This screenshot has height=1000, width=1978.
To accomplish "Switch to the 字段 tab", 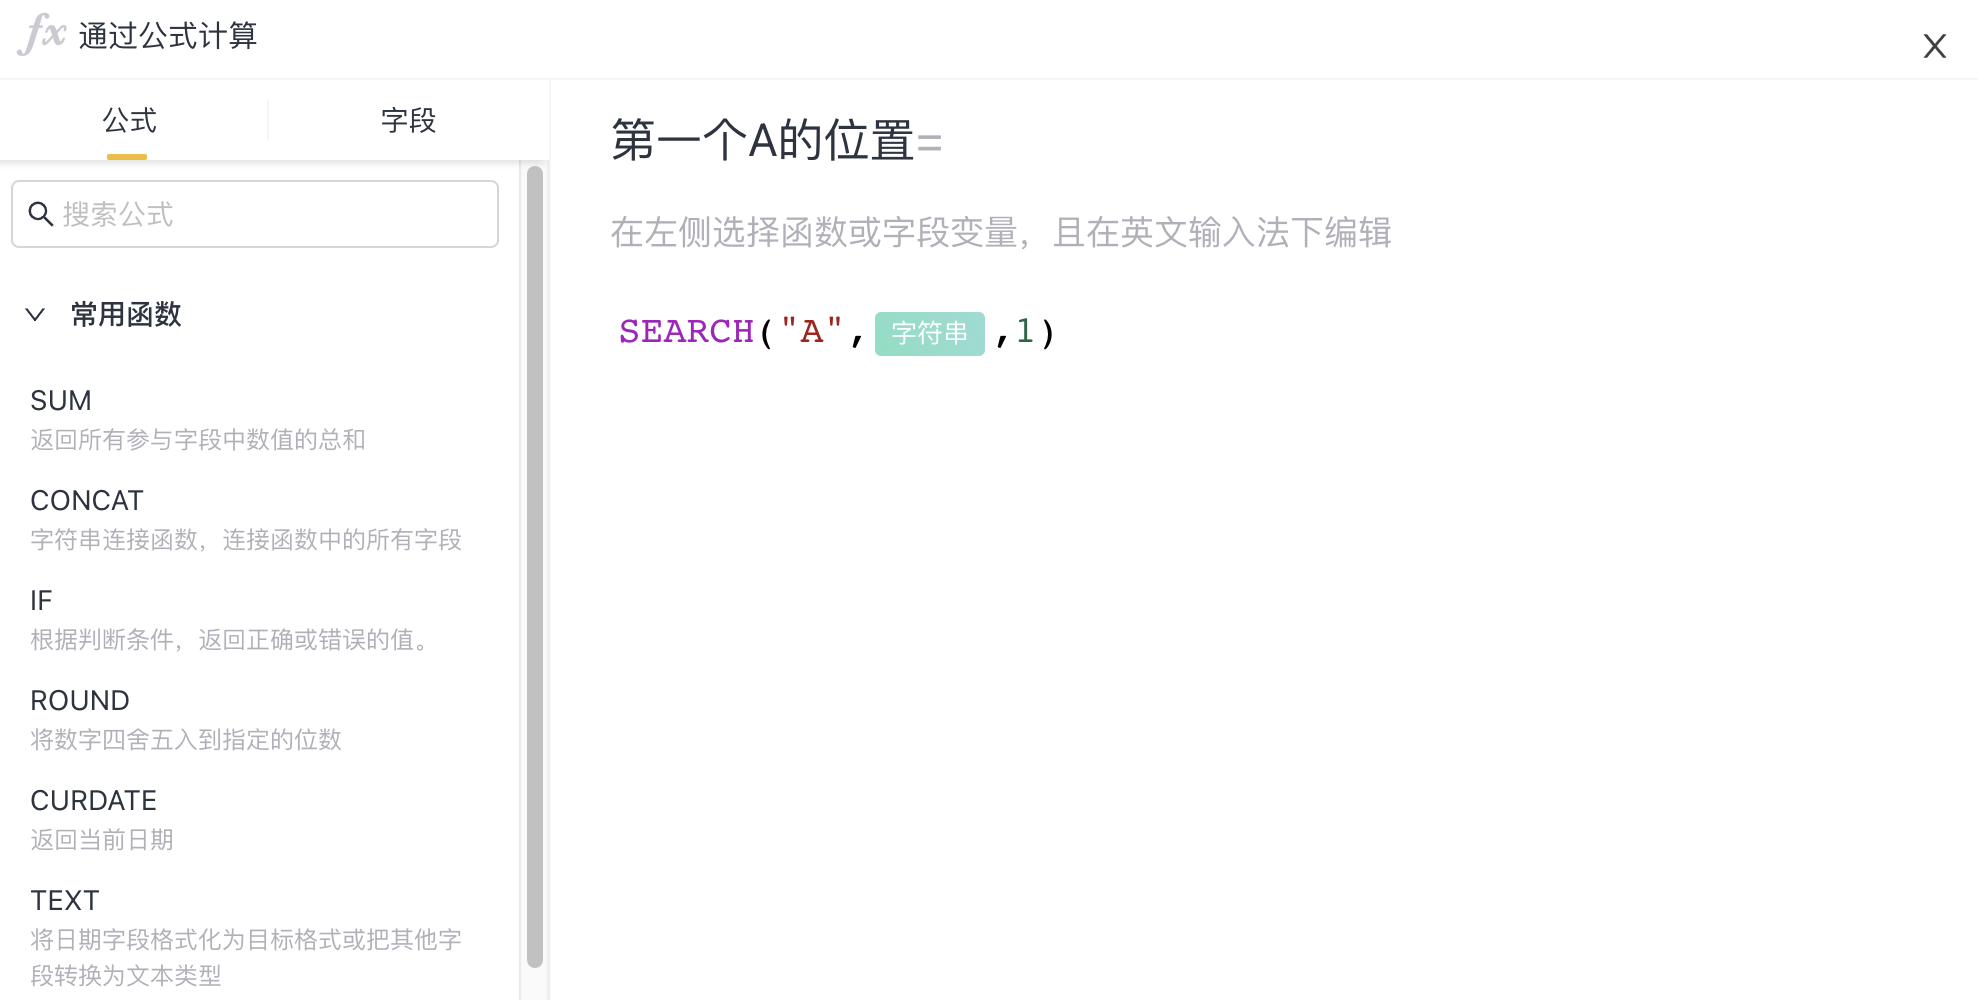I will (x=409, y=121).
